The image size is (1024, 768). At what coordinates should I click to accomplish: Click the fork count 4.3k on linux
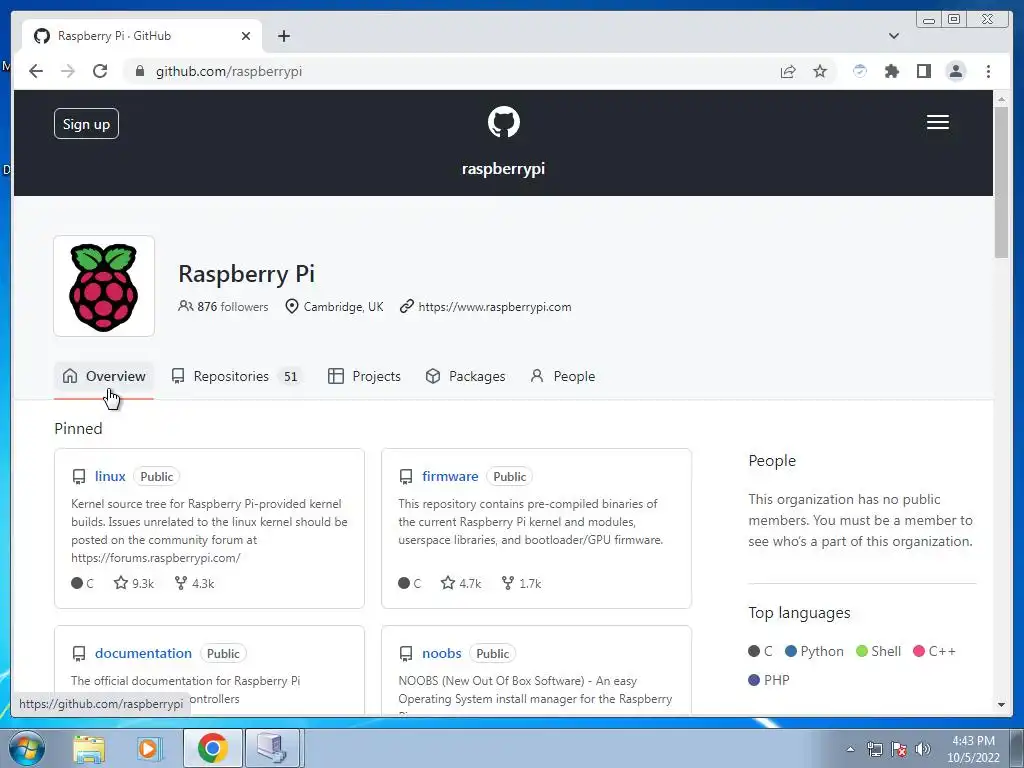(194, 583)
